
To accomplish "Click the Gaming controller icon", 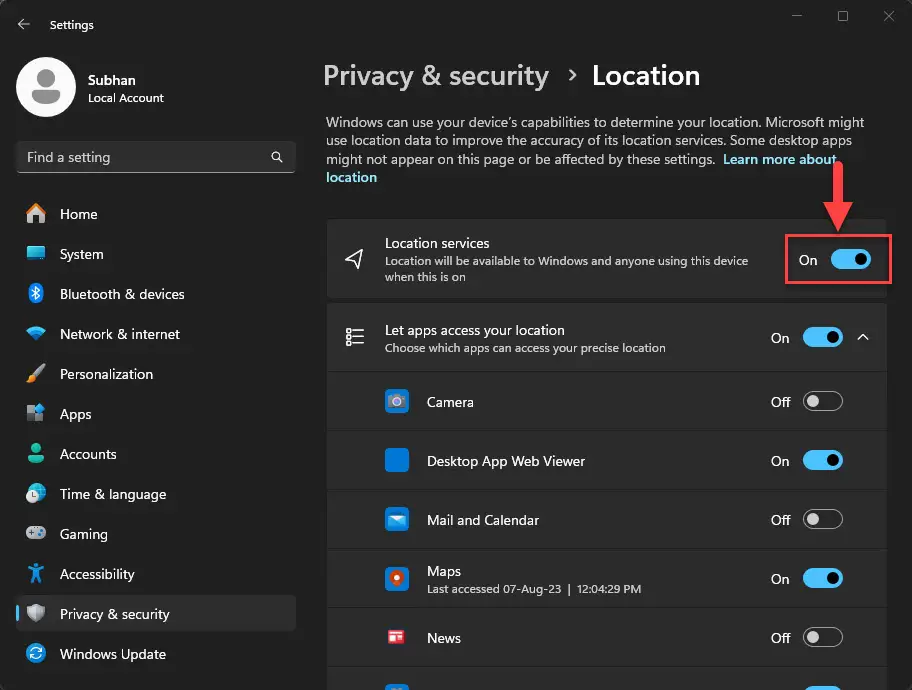I will pos(36,533).
